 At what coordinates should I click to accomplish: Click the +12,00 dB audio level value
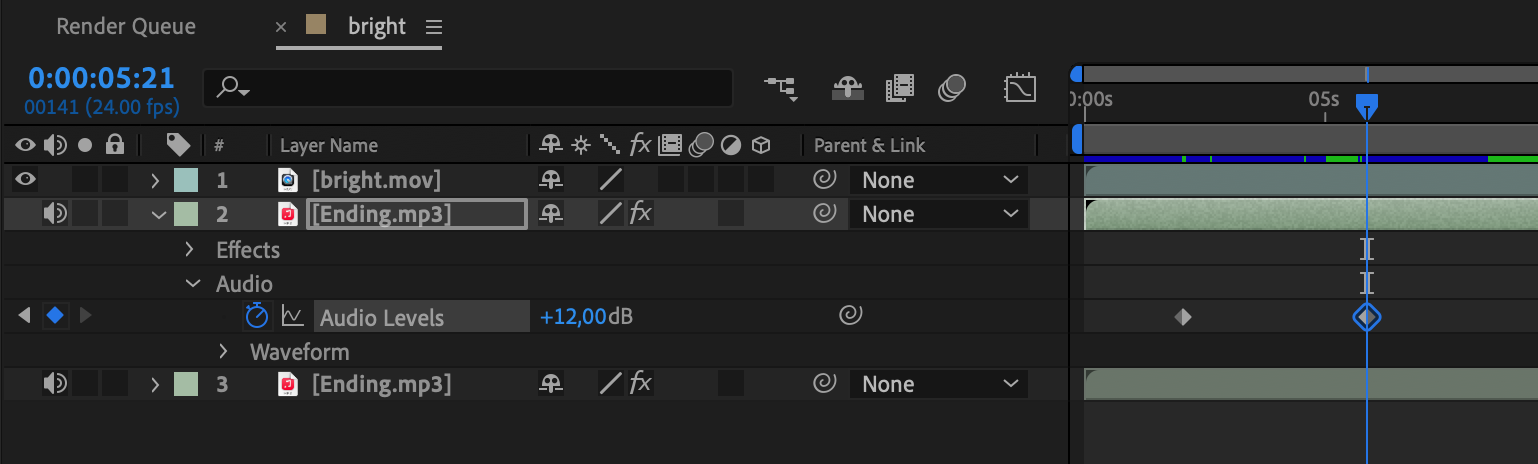coord(573,317)
